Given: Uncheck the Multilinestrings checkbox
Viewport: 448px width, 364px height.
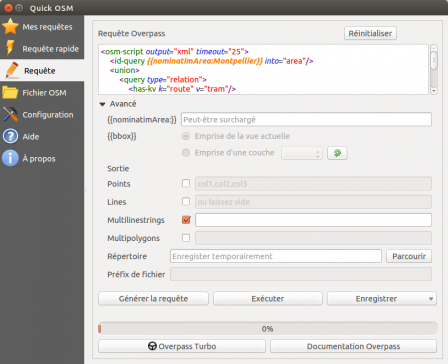Looking at the screenshot, I should pos(186,220).
